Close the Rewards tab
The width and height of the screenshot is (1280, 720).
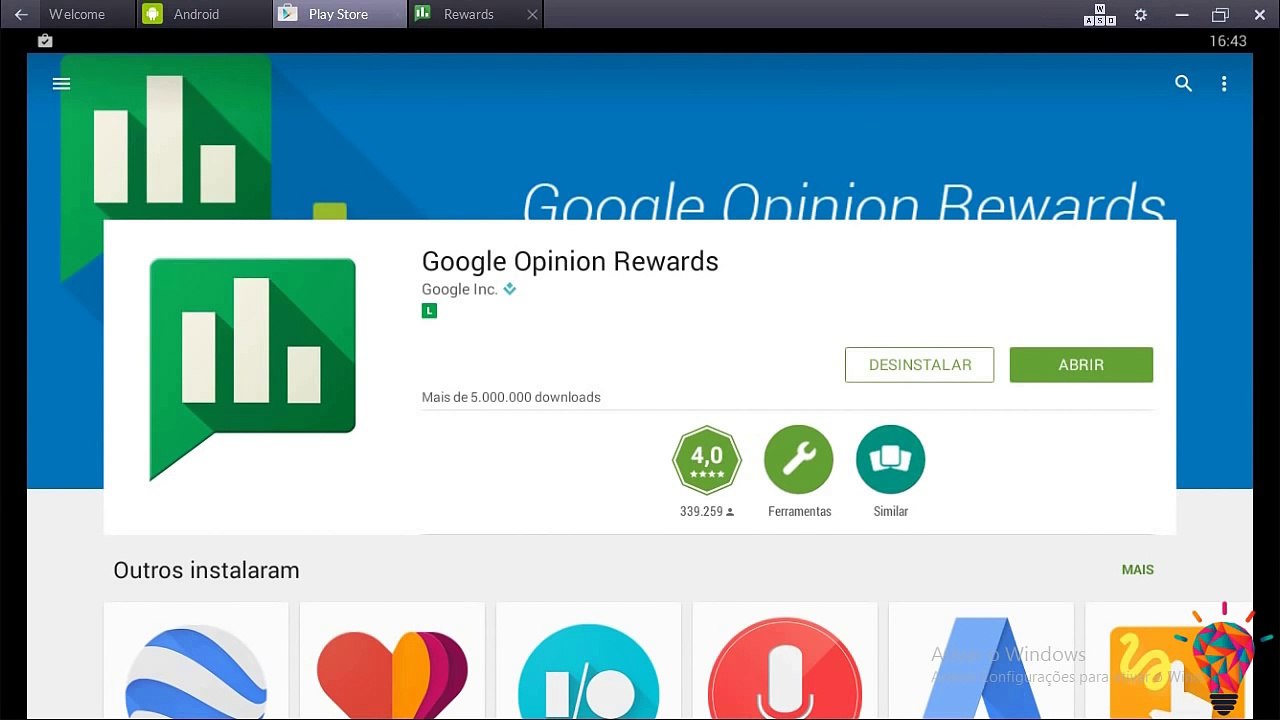click(532, 14)
